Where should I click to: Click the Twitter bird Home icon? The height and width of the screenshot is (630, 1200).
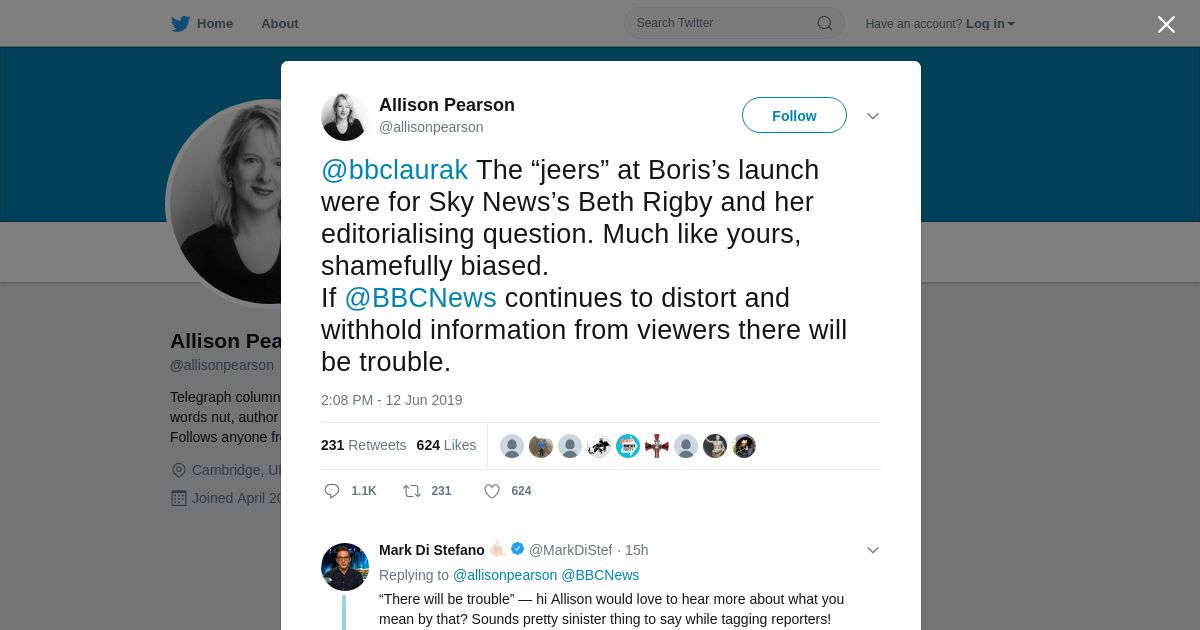coord(180,23)
